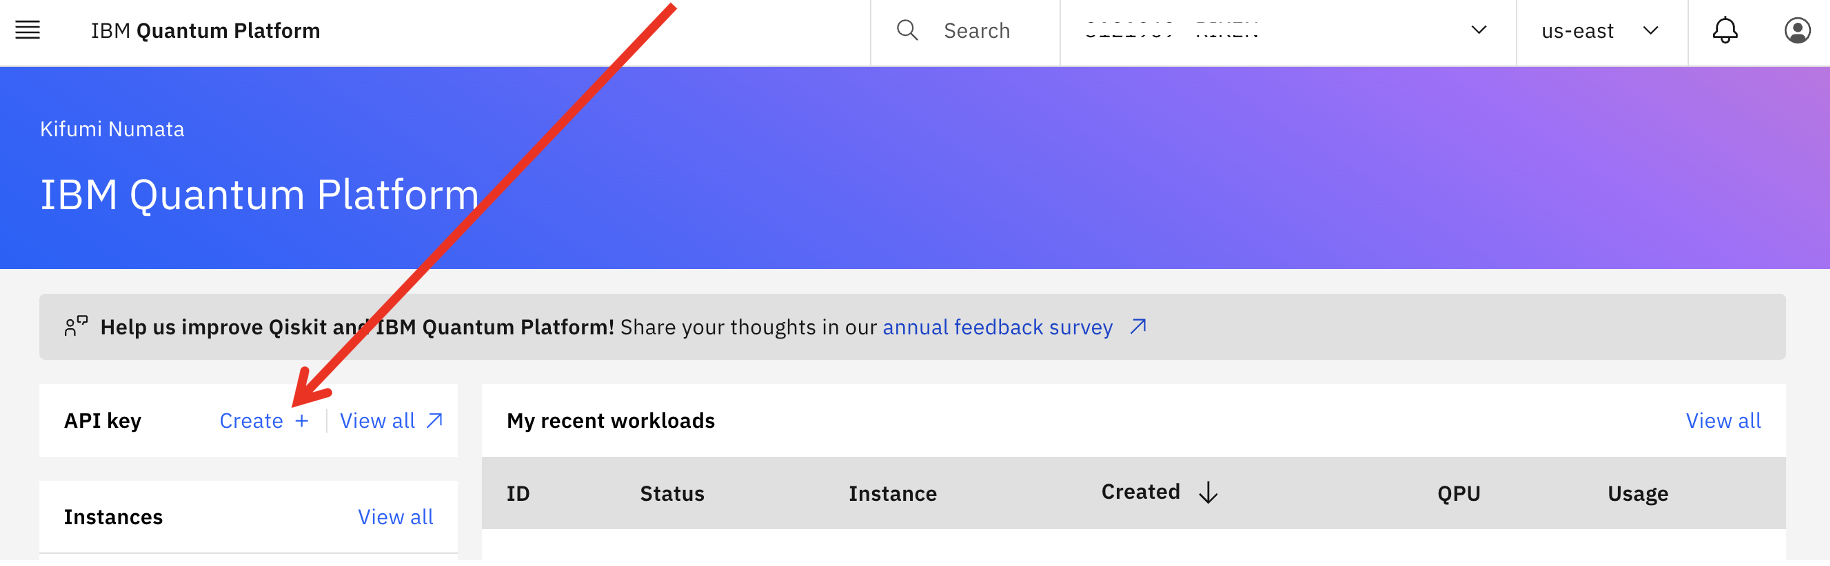Click the plus icon beside Create
This screenshot has width=1830, height=566.
click(x=302, y=421)
